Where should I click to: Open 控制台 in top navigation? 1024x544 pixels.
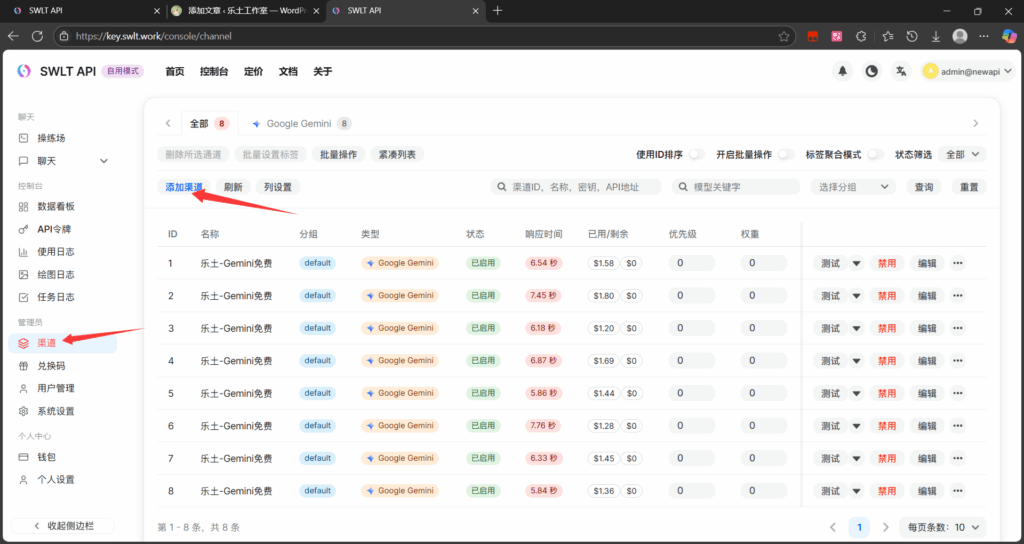(214, 72)
